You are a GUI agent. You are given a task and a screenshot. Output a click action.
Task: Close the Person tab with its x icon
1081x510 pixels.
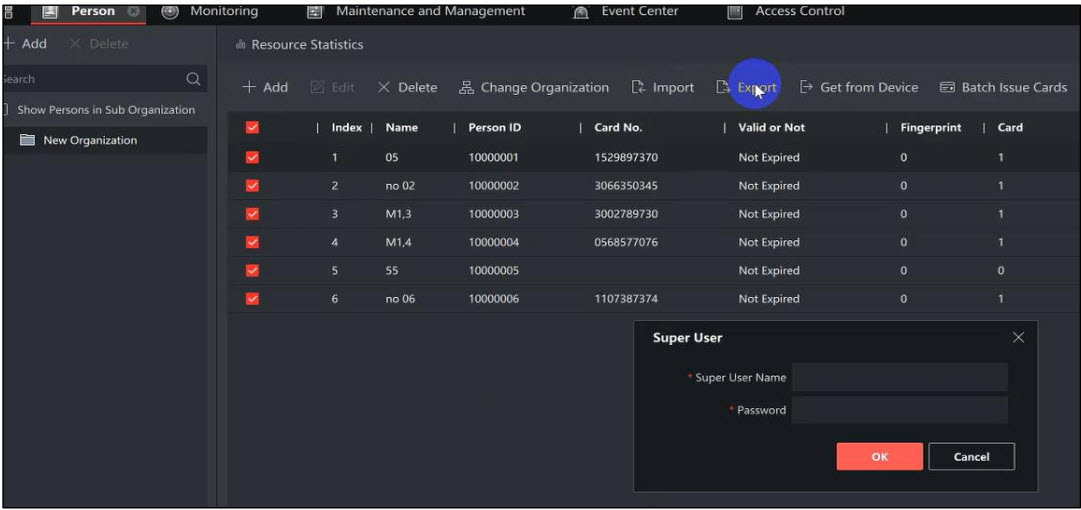coord(131,12)
